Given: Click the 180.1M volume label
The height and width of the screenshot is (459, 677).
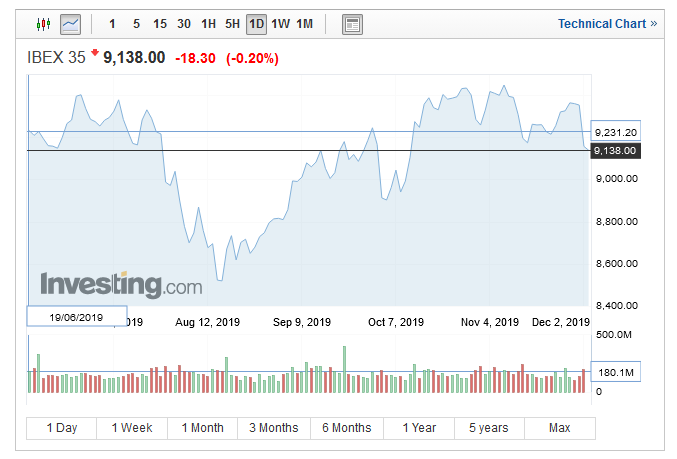Looking at the screenshot, I should click(616, 372).
